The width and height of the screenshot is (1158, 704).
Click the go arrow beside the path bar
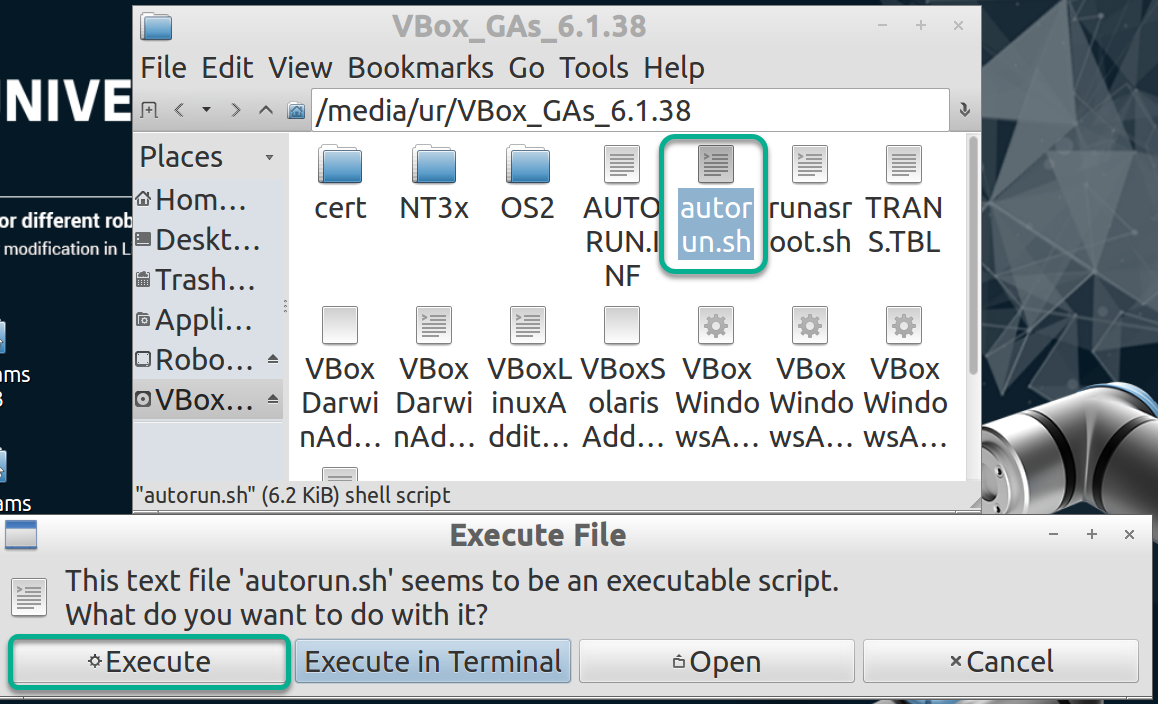(964, 110)
